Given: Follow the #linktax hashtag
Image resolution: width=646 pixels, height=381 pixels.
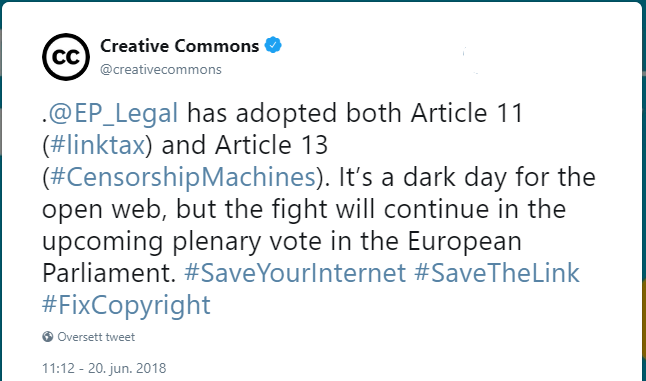Looking at the screenshot, I should (x=97, y=145).
